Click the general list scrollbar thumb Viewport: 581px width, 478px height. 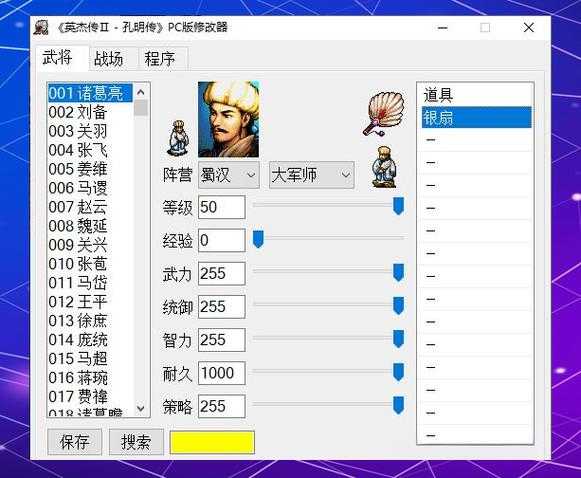141,107
